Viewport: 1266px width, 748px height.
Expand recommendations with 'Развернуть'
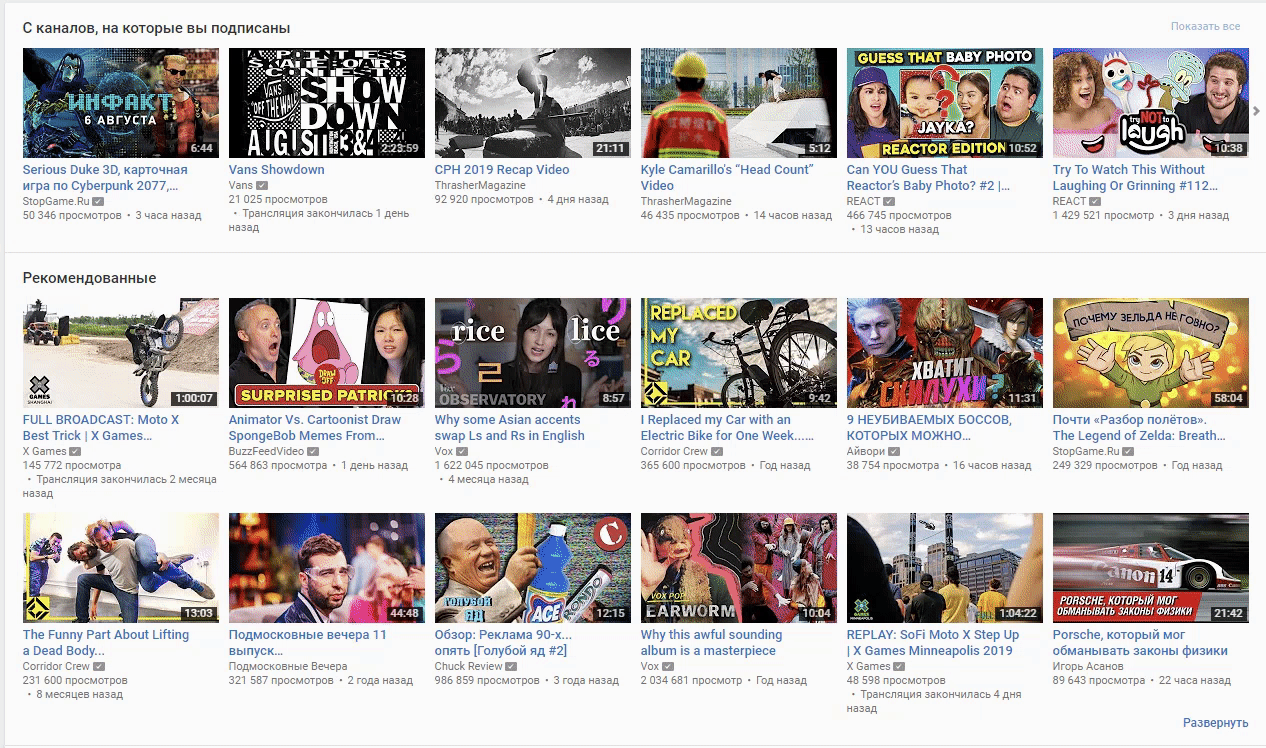tap(1215, 723)
